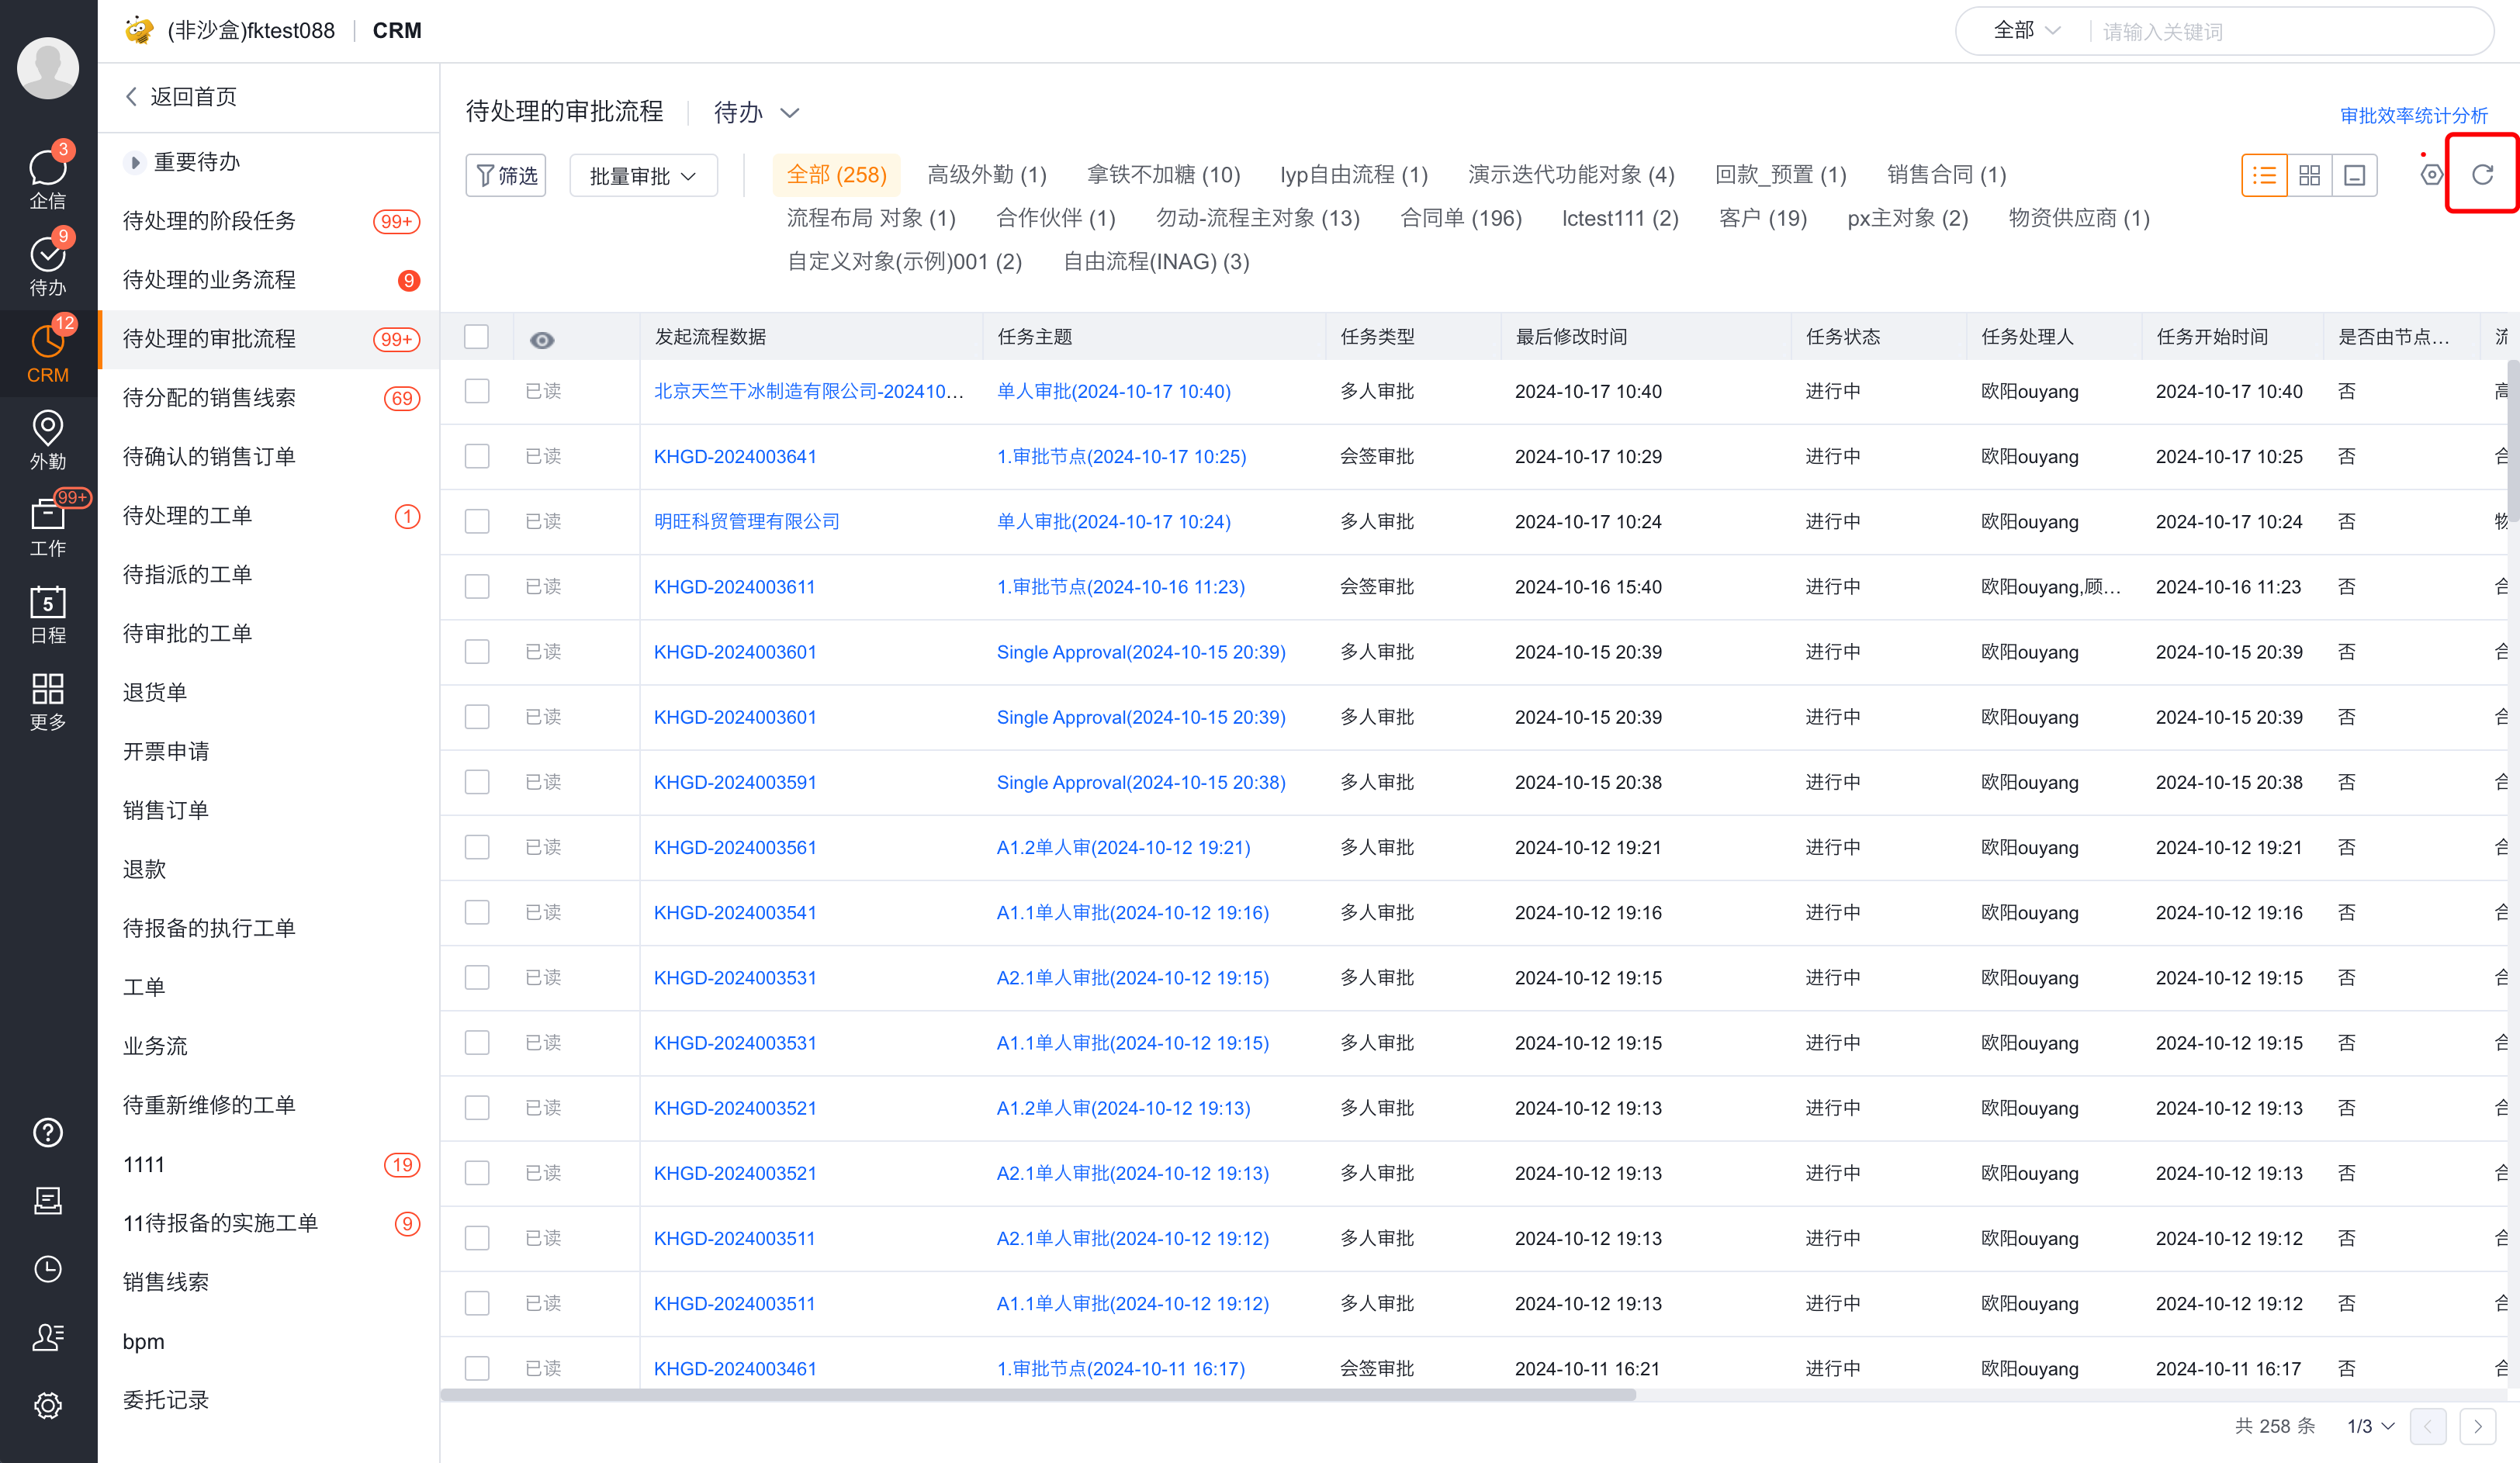Go to the previous page arrow
This screenshot has height=1463, width=2520.
(2428, 1426)
